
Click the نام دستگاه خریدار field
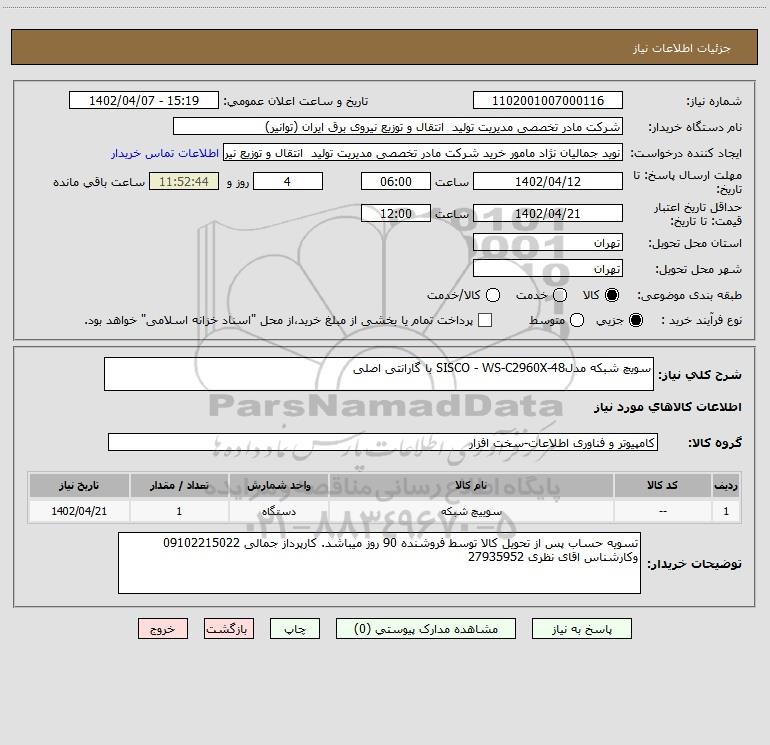[398, 126]
